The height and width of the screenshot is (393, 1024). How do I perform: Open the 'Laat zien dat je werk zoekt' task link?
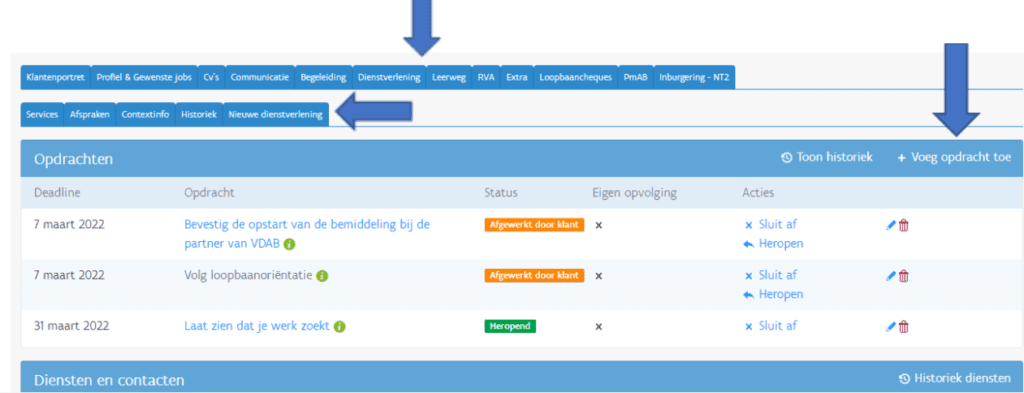257,326
